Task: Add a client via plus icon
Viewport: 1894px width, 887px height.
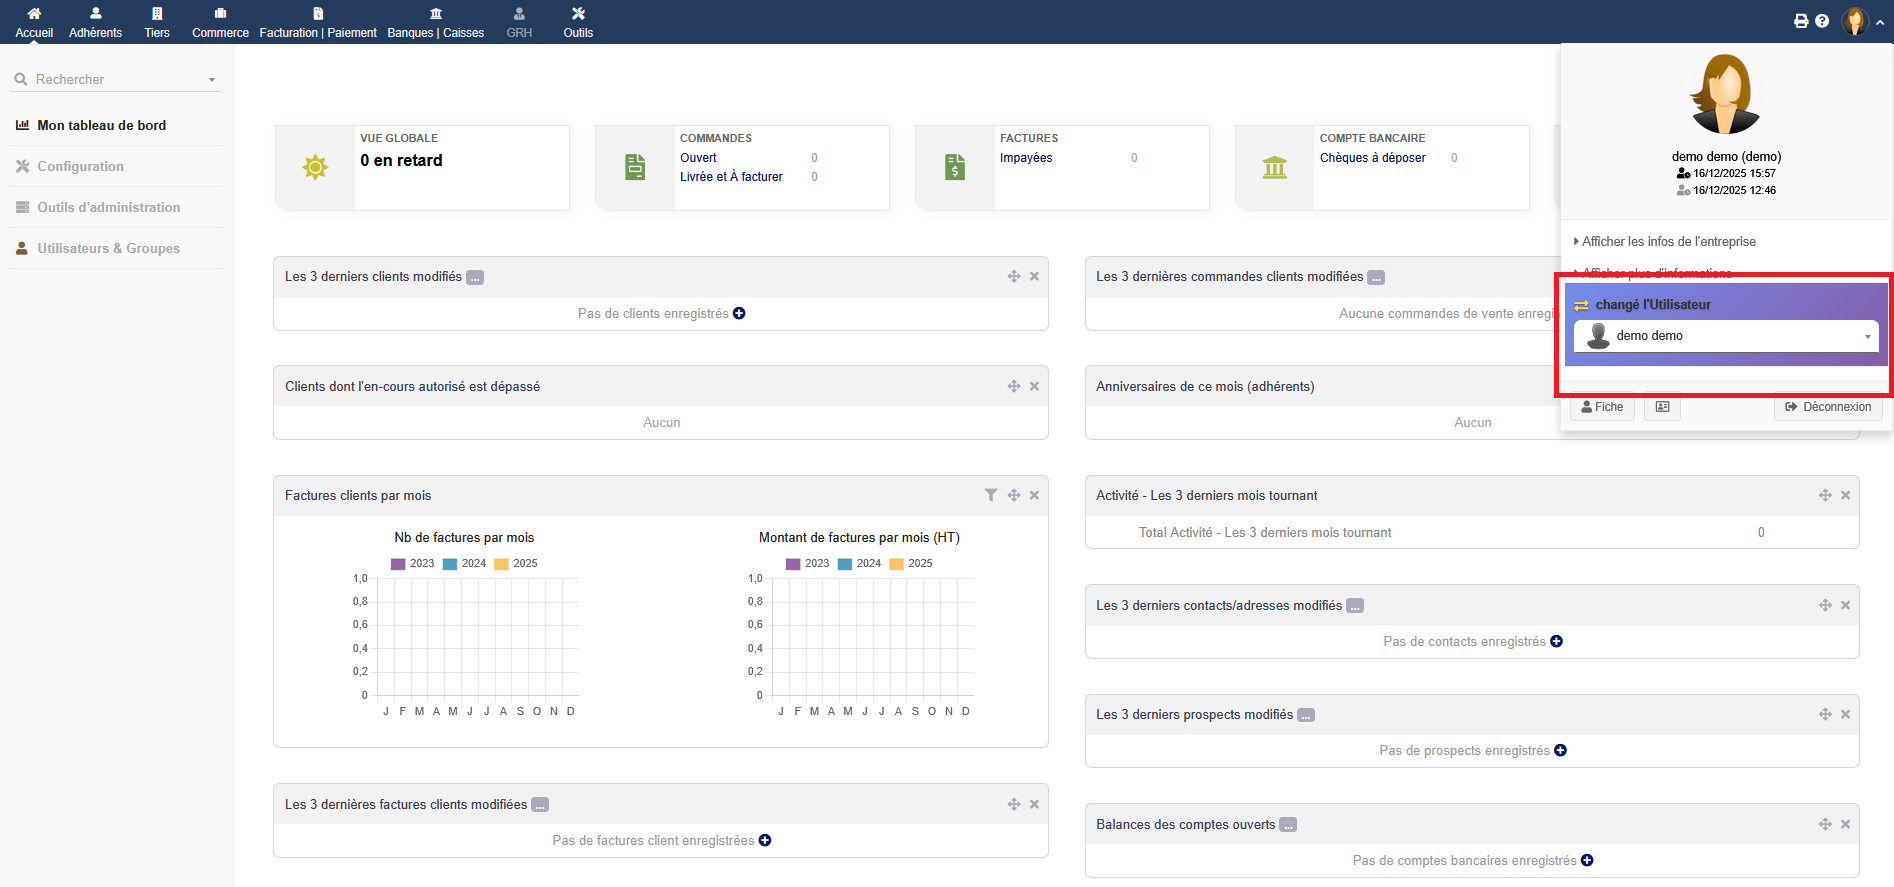Action: point(739,313)
